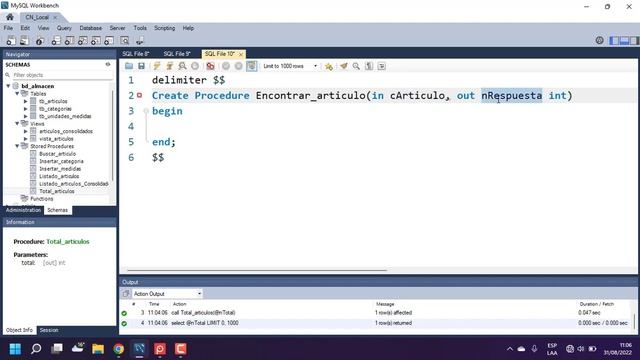Execute the script with lightning icon
Screen dimensions: 640x360
(157, 66)
